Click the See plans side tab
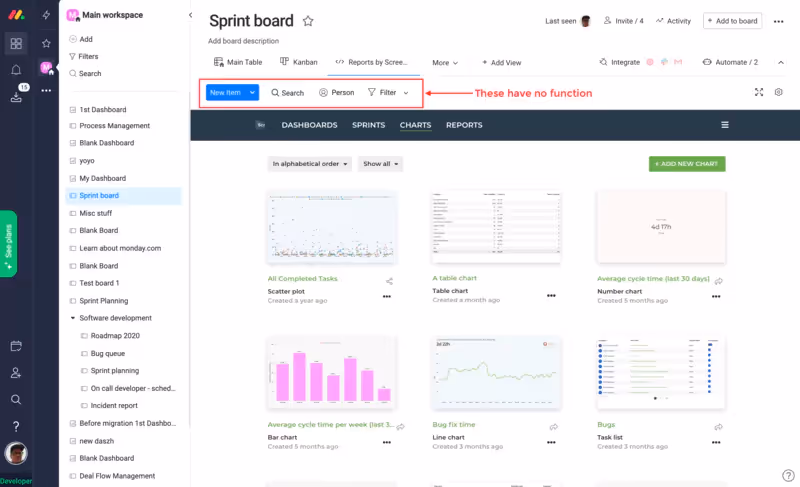The height and width of the screenshot is (487, 800). tap(8, 244)
